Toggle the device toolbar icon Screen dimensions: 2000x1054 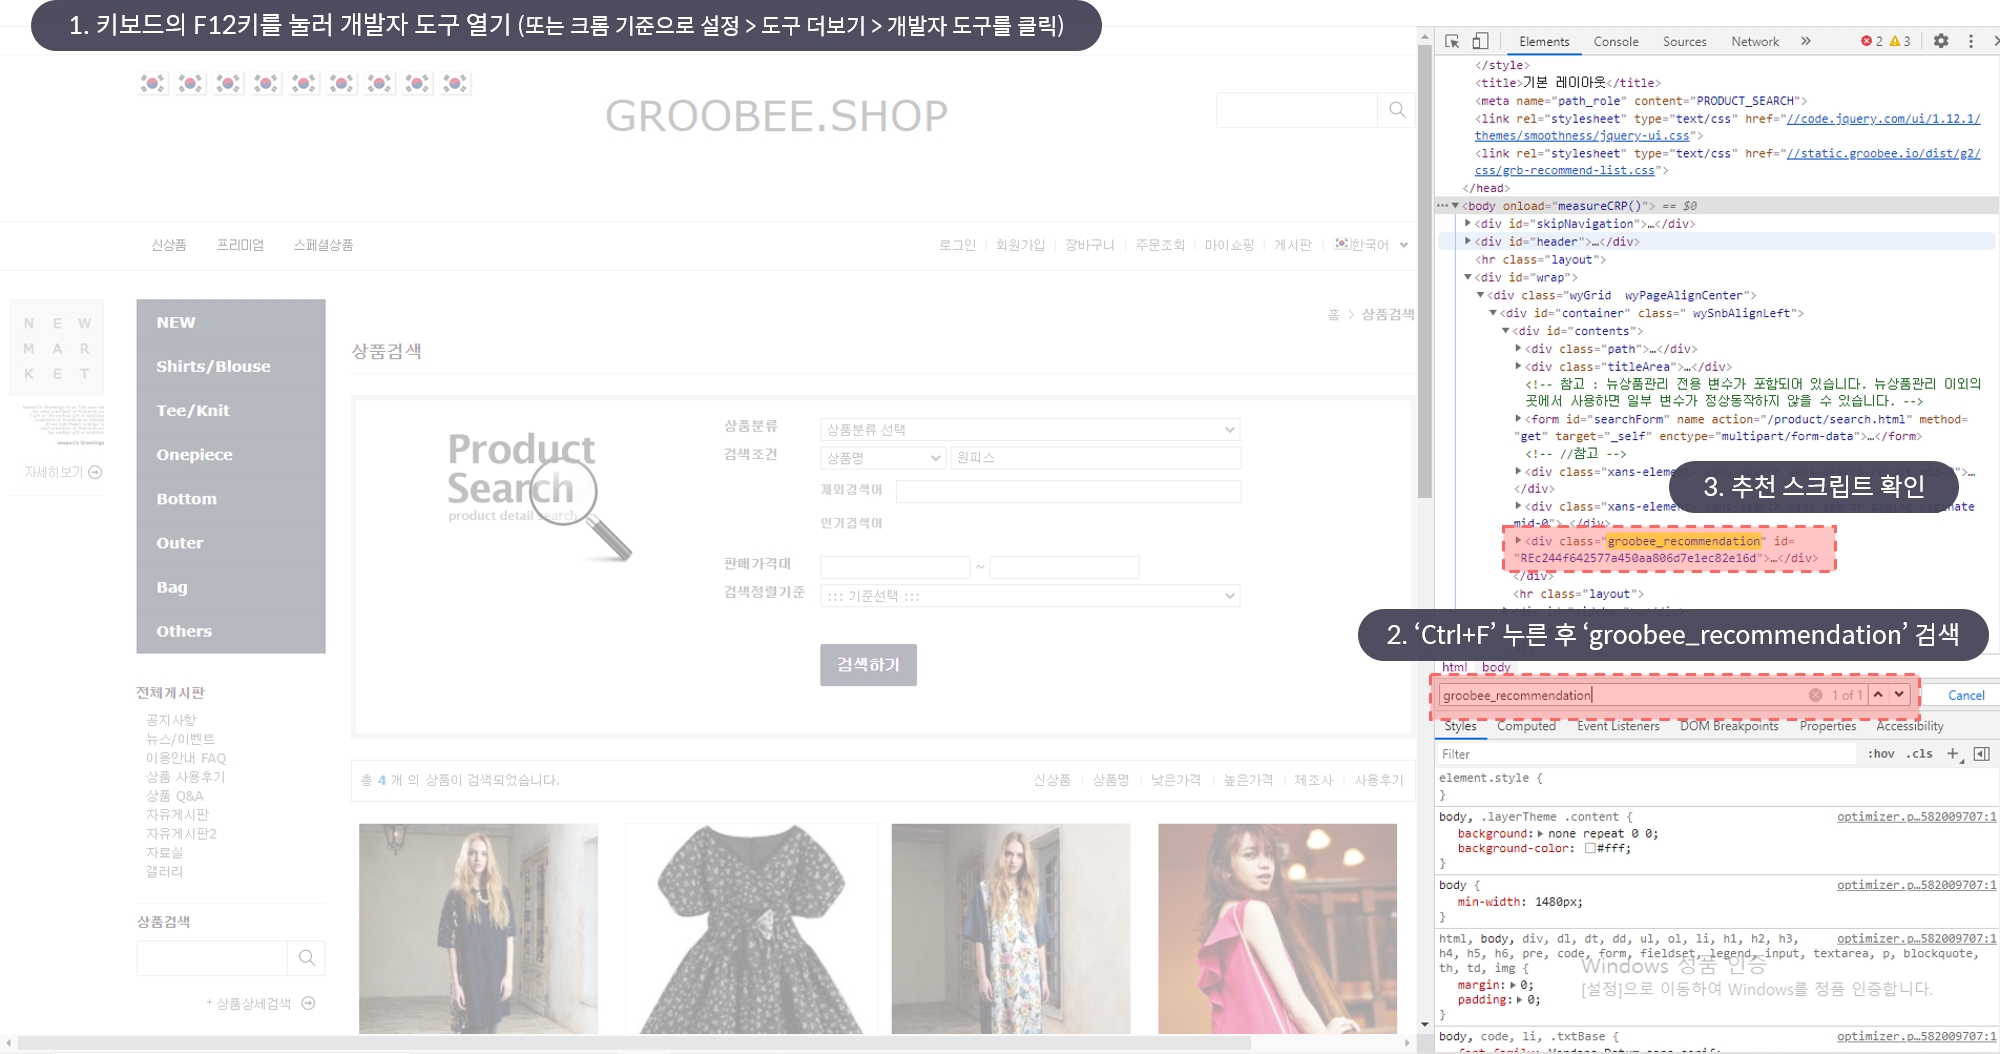point(1480,41)
